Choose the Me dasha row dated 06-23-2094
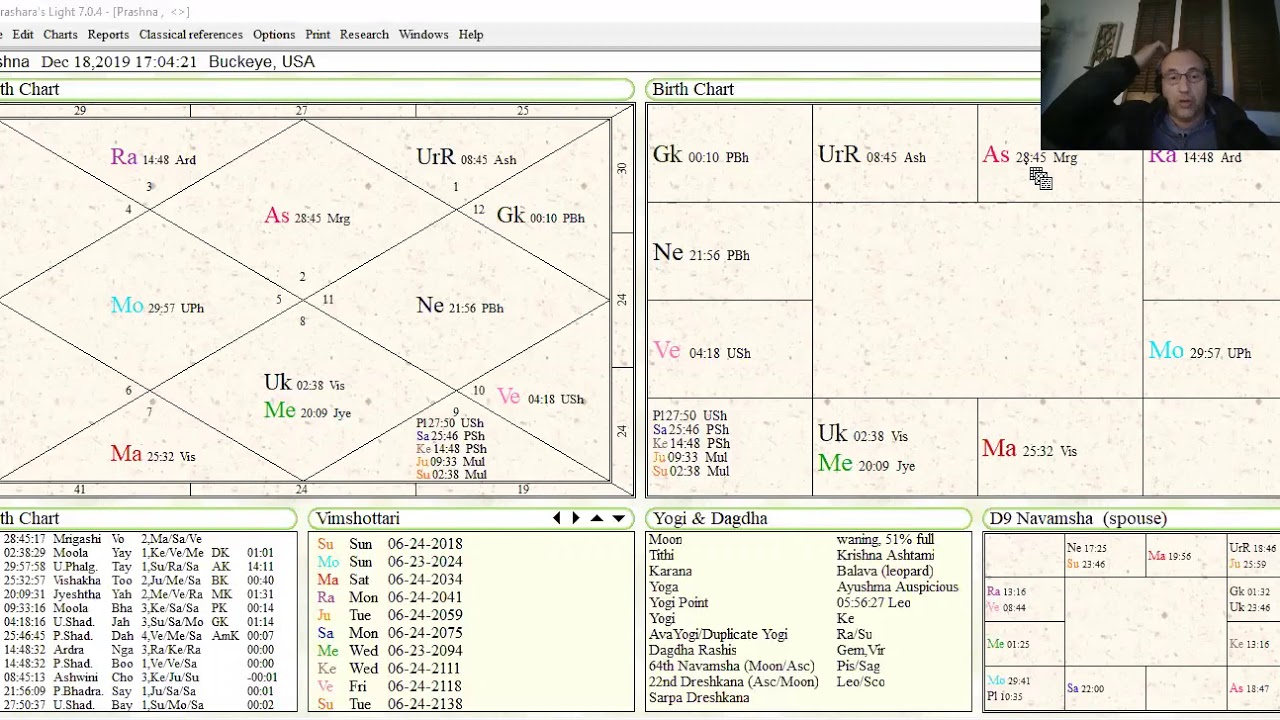Image resolution: width=1280 pixels, height=720 pixels. click(x=390, y=651)
